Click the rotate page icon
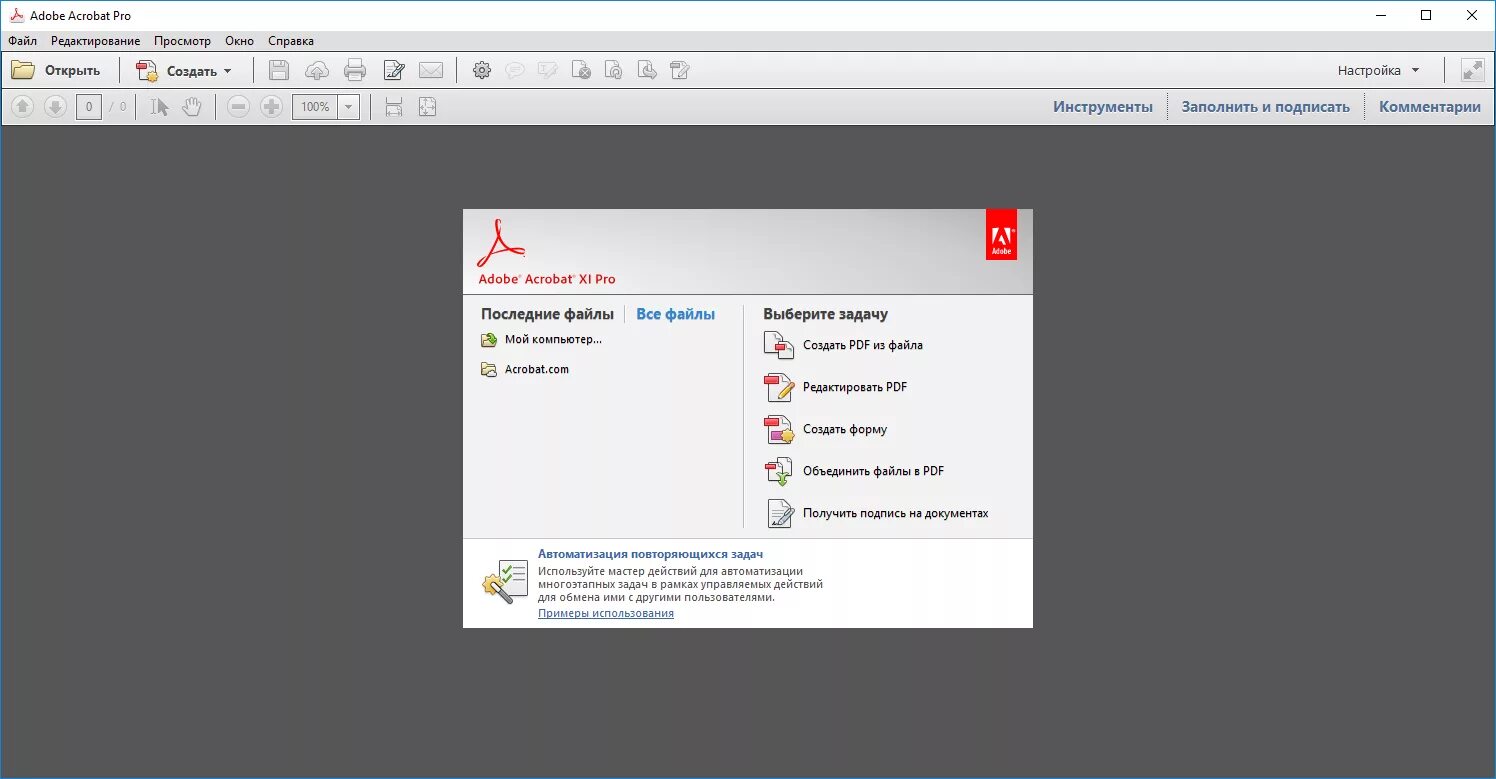Image resolution: width=1496 pixels, height=779 pixels. click(x=614, y=70)
